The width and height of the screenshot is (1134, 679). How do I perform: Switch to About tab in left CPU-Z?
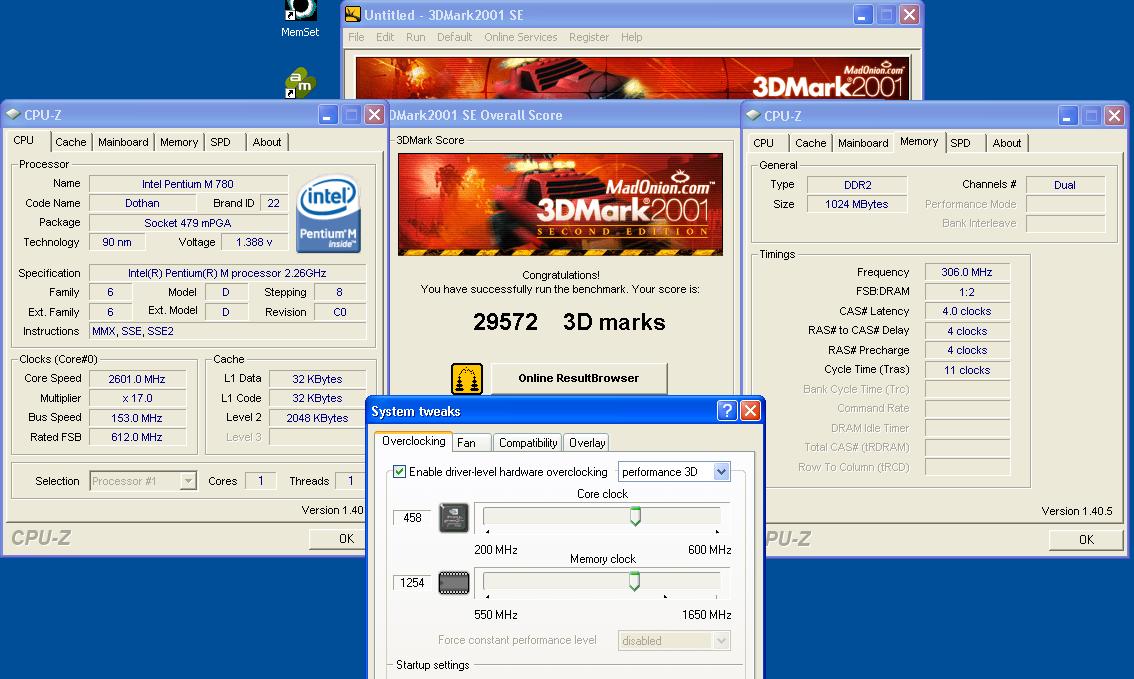click(267, 142)
